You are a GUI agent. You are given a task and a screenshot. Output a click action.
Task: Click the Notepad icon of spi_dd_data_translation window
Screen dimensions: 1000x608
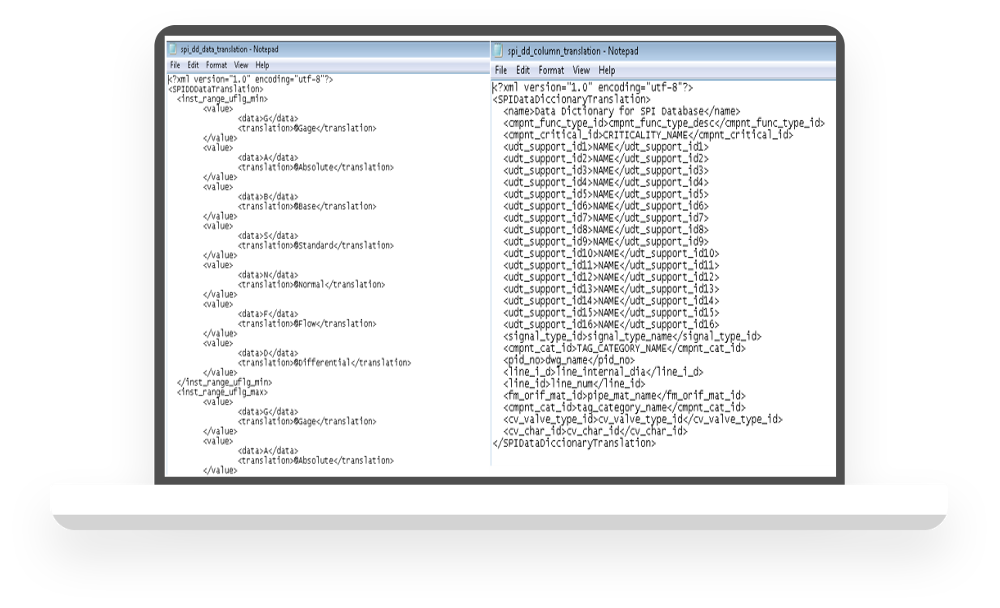point(172,48)
